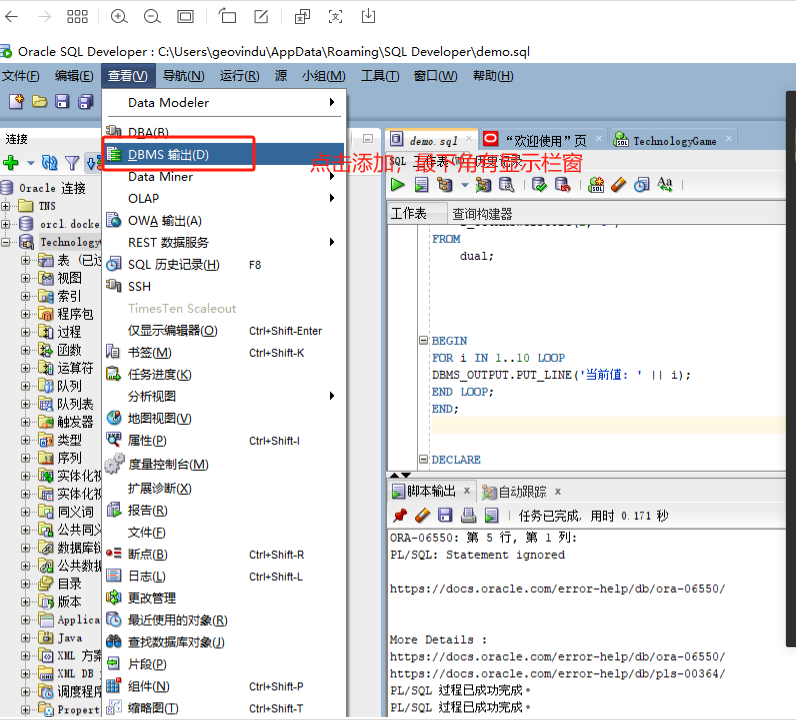Open 断点(B) menu item

(224, 554)
